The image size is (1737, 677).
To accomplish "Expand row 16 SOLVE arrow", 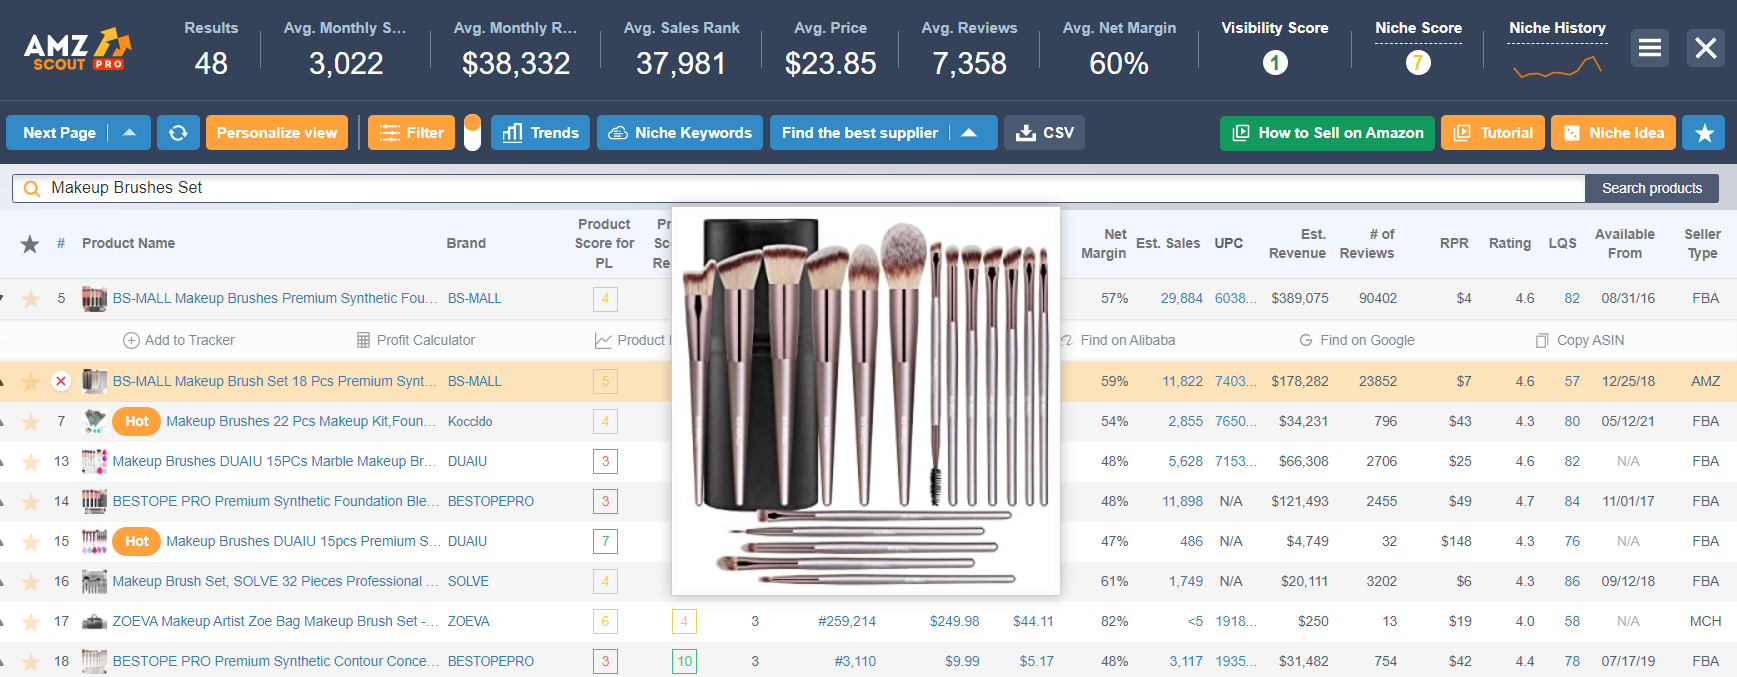I will pos(3,581).
